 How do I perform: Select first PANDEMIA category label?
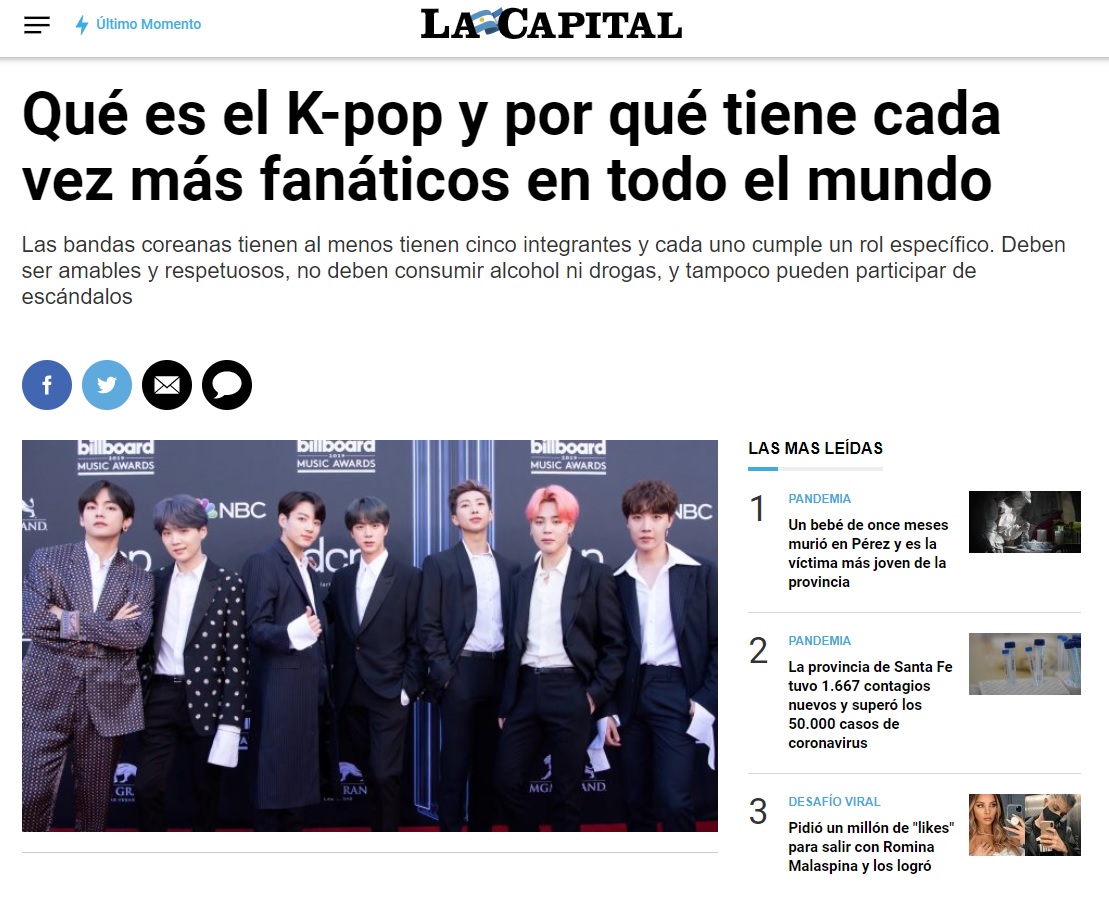click(819, 498)
